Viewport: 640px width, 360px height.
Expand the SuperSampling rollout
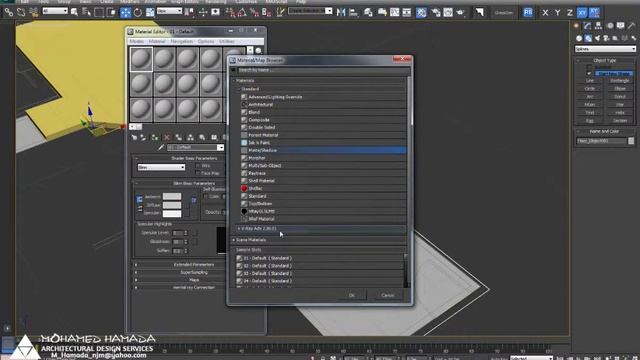click(x=180, y=272)
